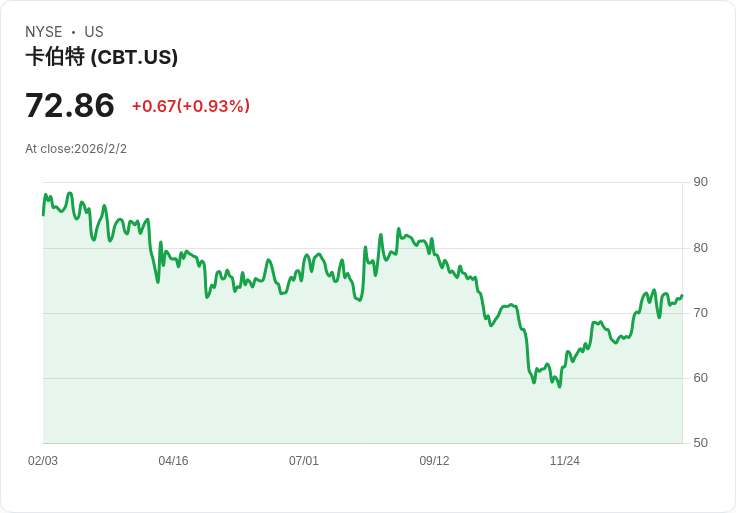Viewport: 736px width, 513px height.
Task: Select the 02/03 date marker
Action: pyautogui.click(x=43, y=461)
